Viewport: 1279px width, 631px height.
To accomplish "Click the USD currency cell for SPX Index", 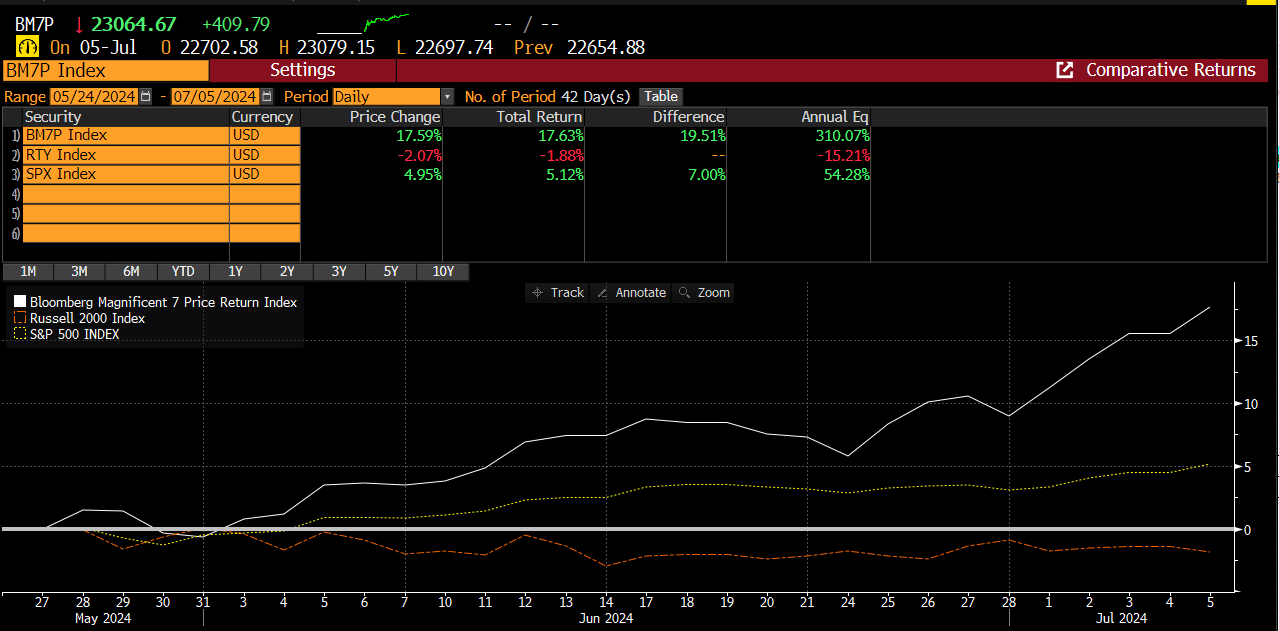I will click(265, 174).
